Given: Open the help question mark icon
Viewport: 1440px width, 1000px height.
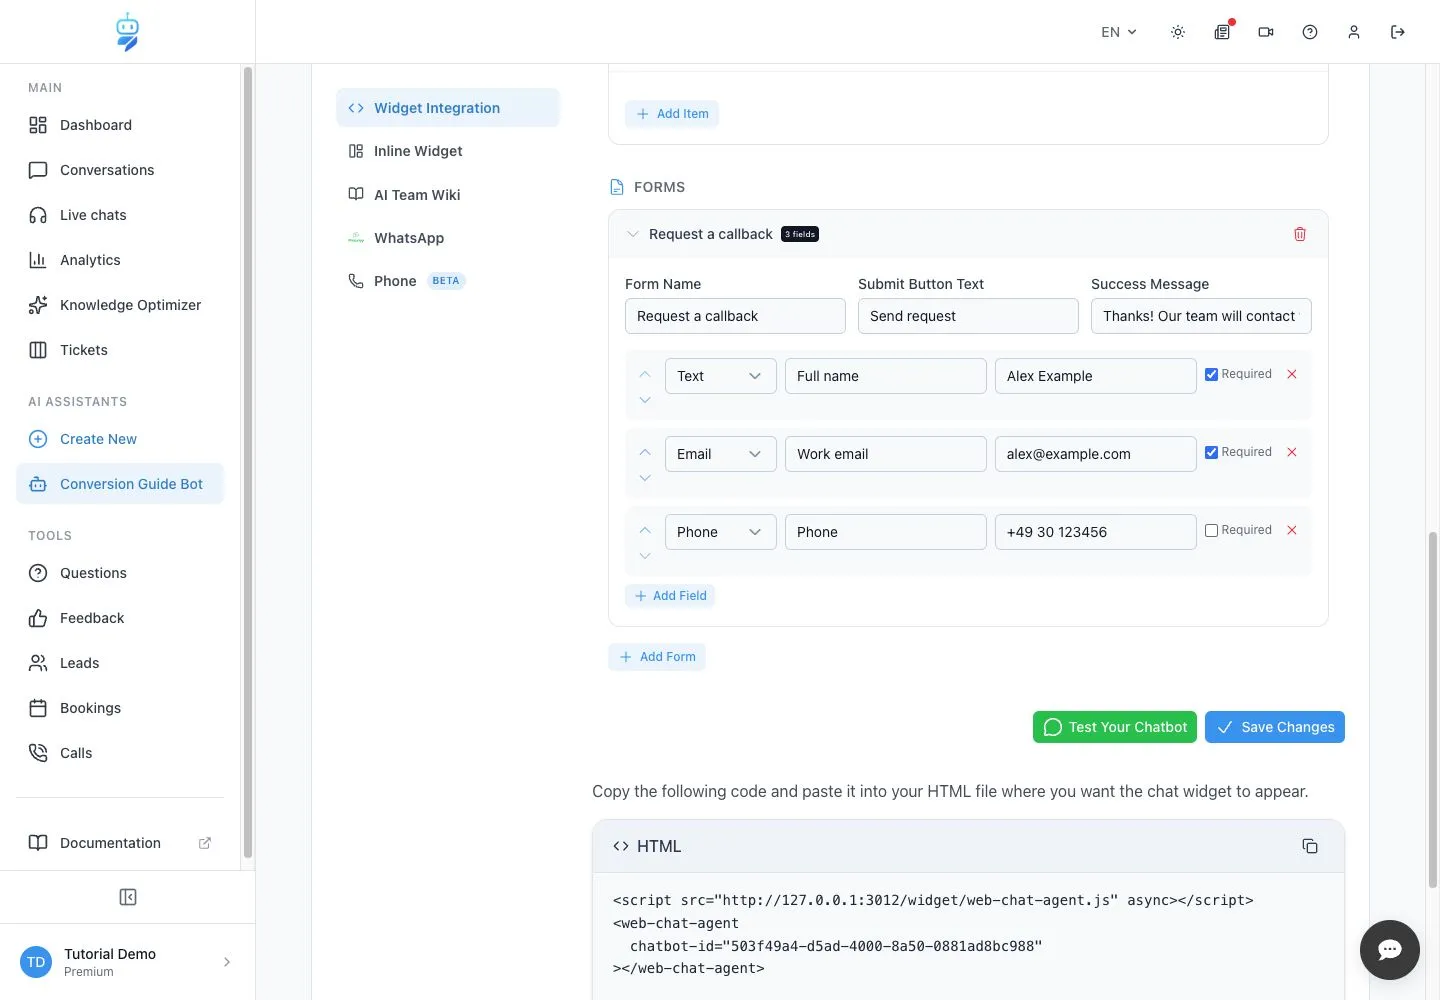Looking at the screenshot, I should [1310, 32].
